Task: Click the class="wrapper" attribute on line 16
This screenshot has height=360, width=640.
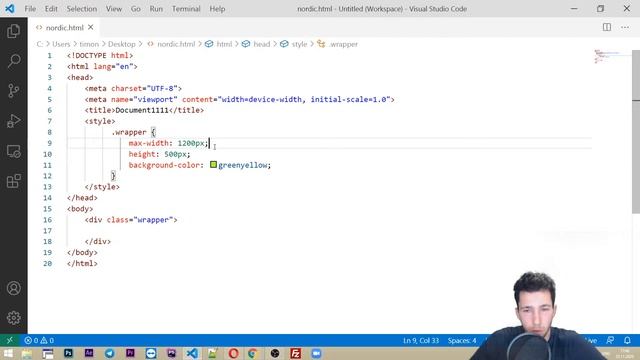Action: tap(140, 220)
